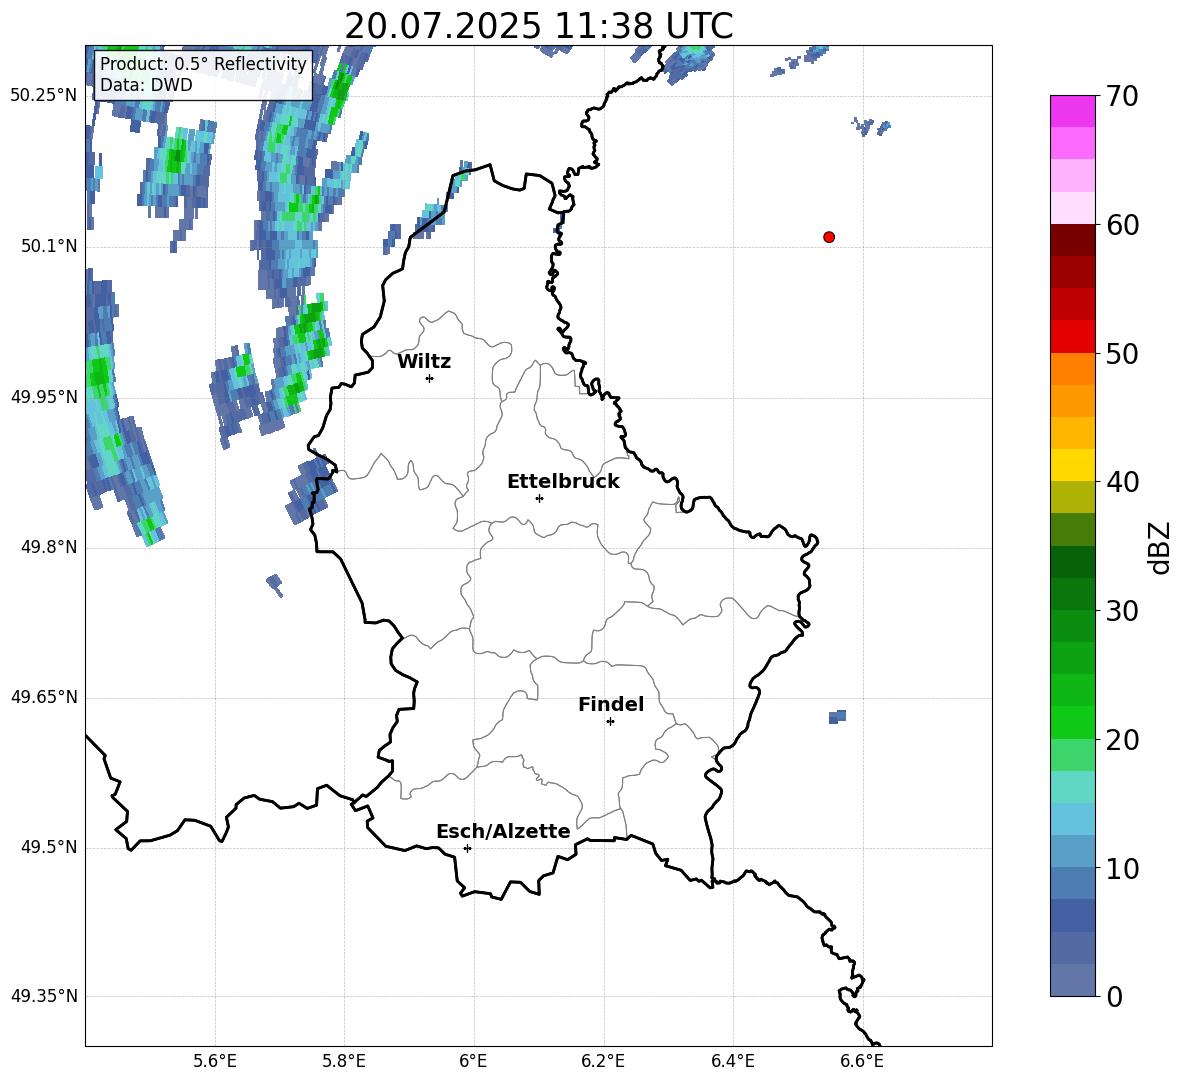Click the Findel station cross marker
Screen dimensions: 1184x1081
610,721
